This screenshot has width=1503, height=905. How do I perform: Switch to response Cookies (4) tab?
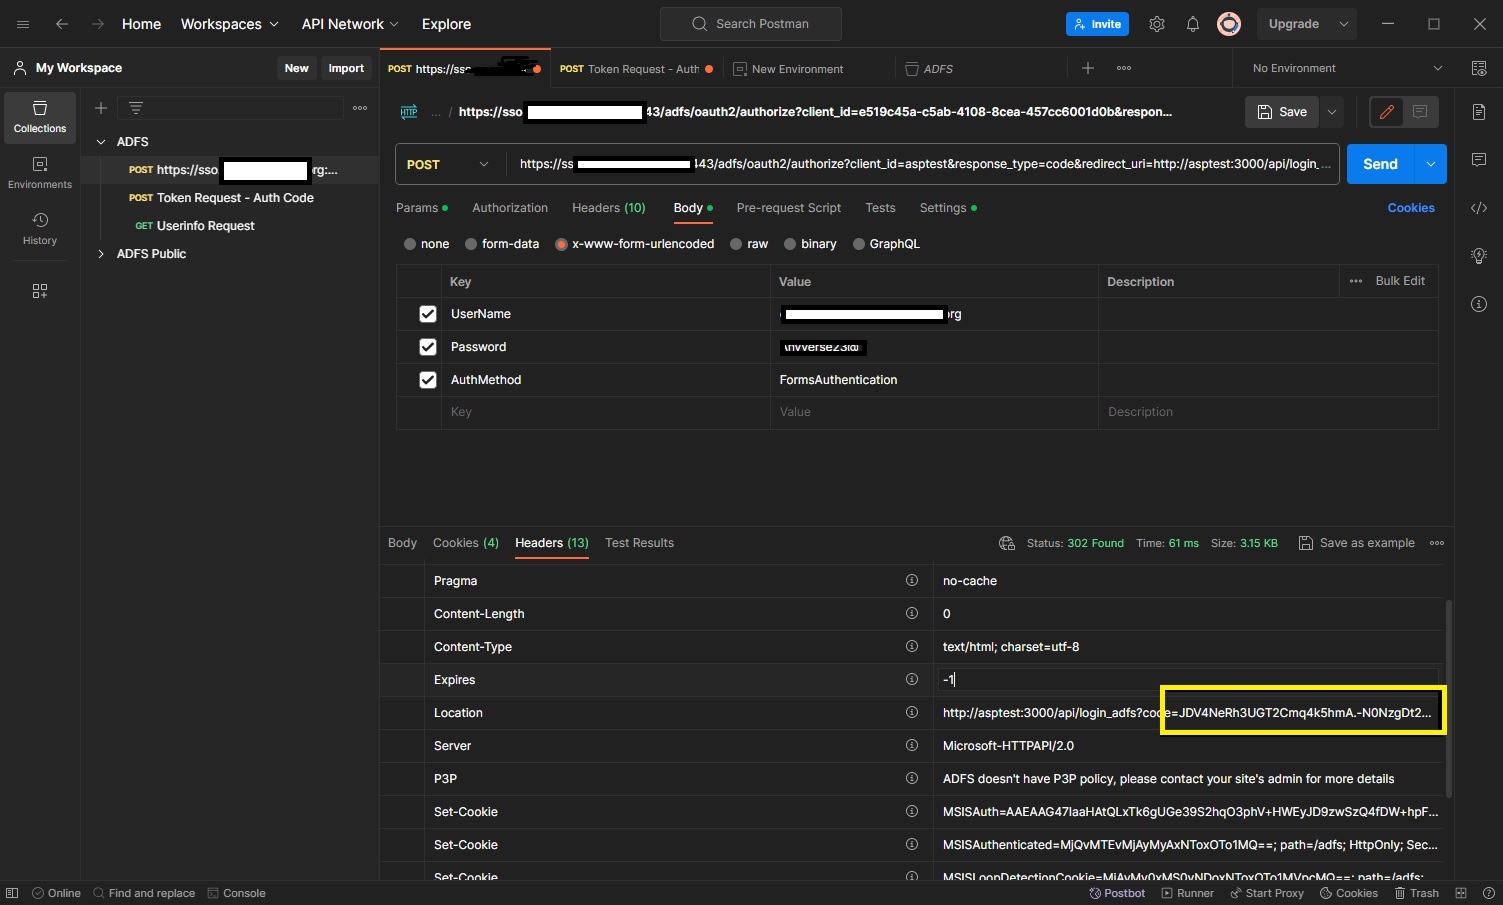tap(466, 543)
